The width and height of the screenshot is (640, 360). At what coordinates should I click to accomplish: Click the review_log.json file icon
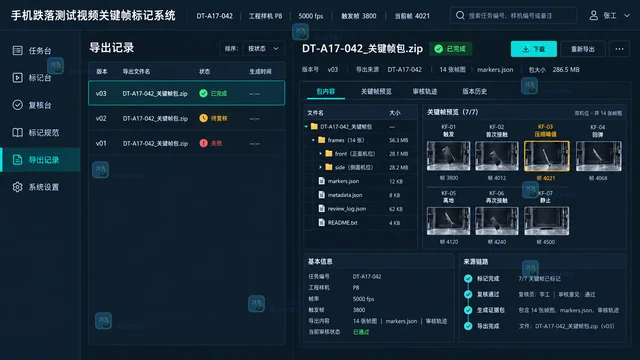322,209
